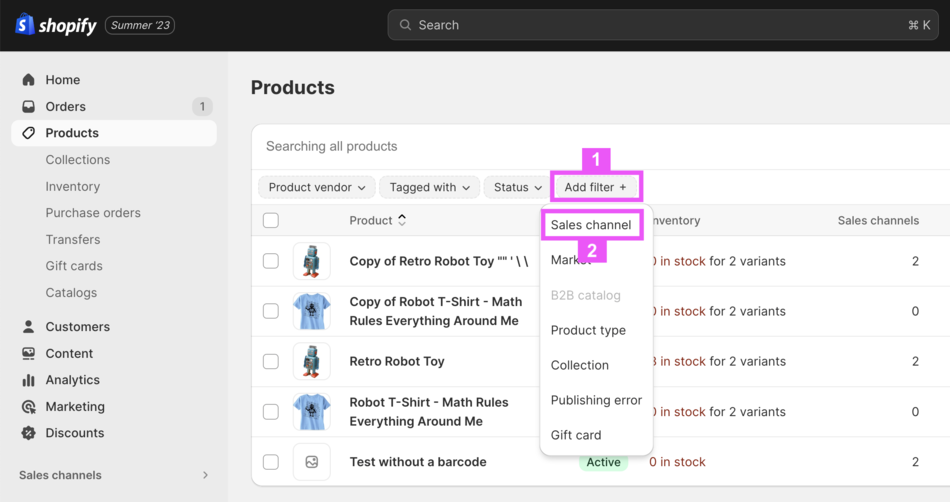Click the Summer '23 edition badge

coord(140,25)
